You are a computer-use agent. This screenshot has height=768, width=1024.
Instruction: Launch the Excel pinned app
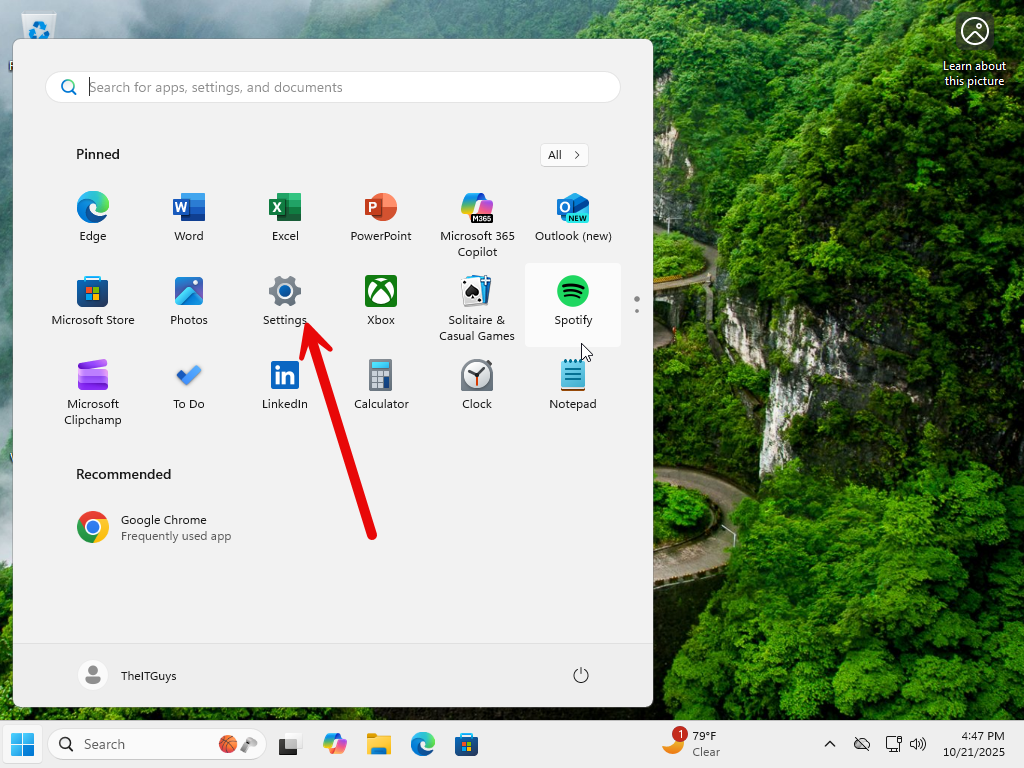(285, 215)
